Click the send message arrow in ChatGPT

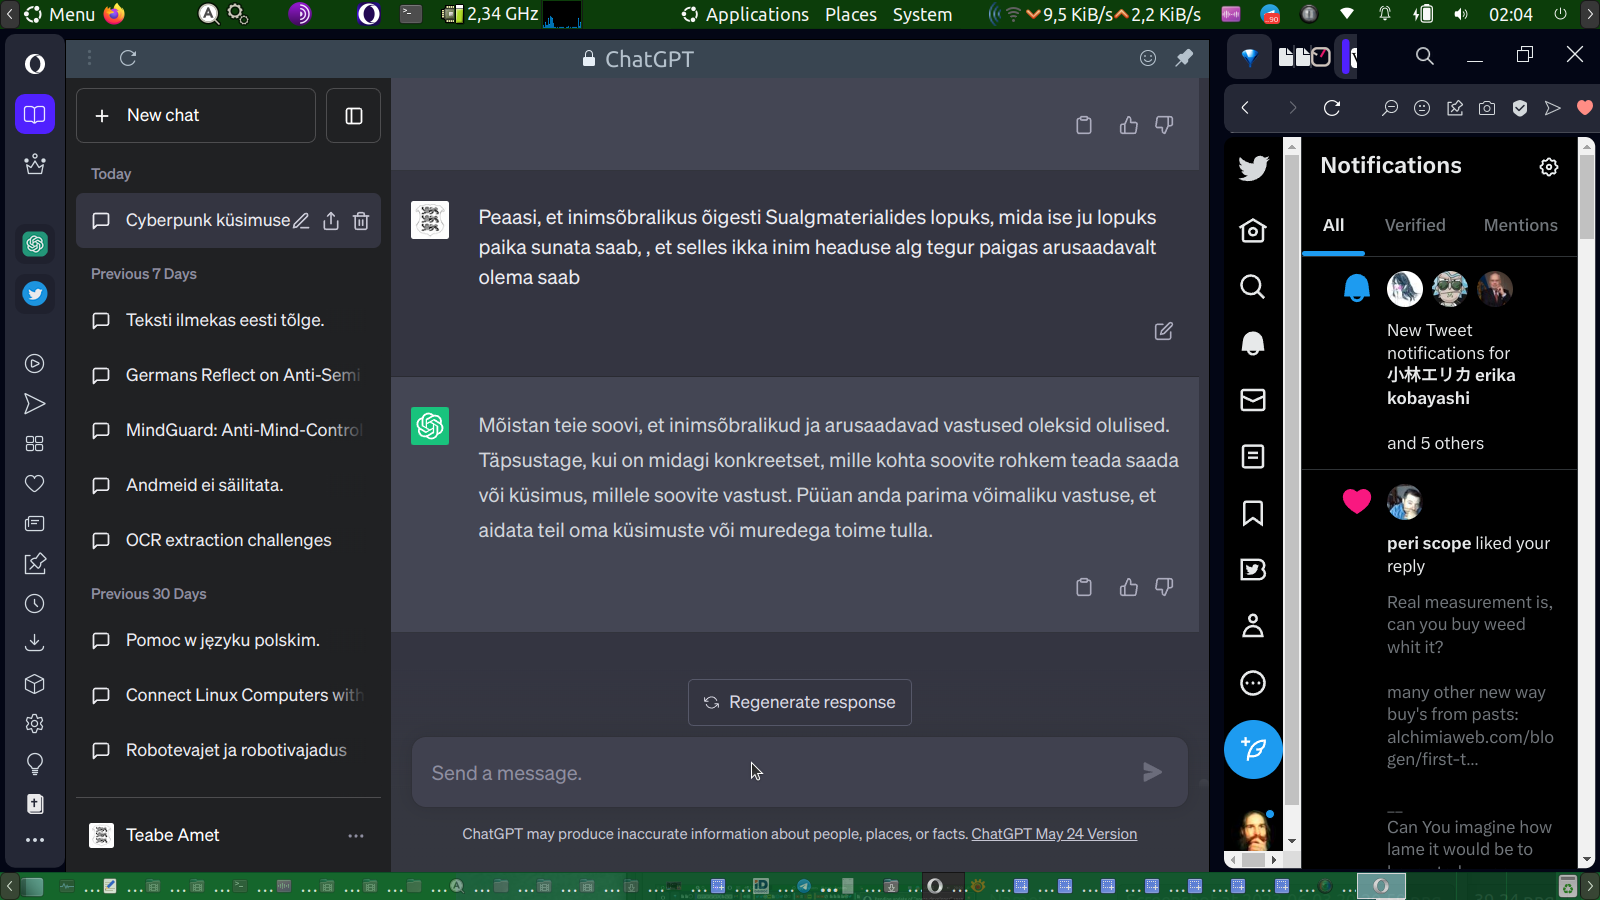(x=1153, y=772)
